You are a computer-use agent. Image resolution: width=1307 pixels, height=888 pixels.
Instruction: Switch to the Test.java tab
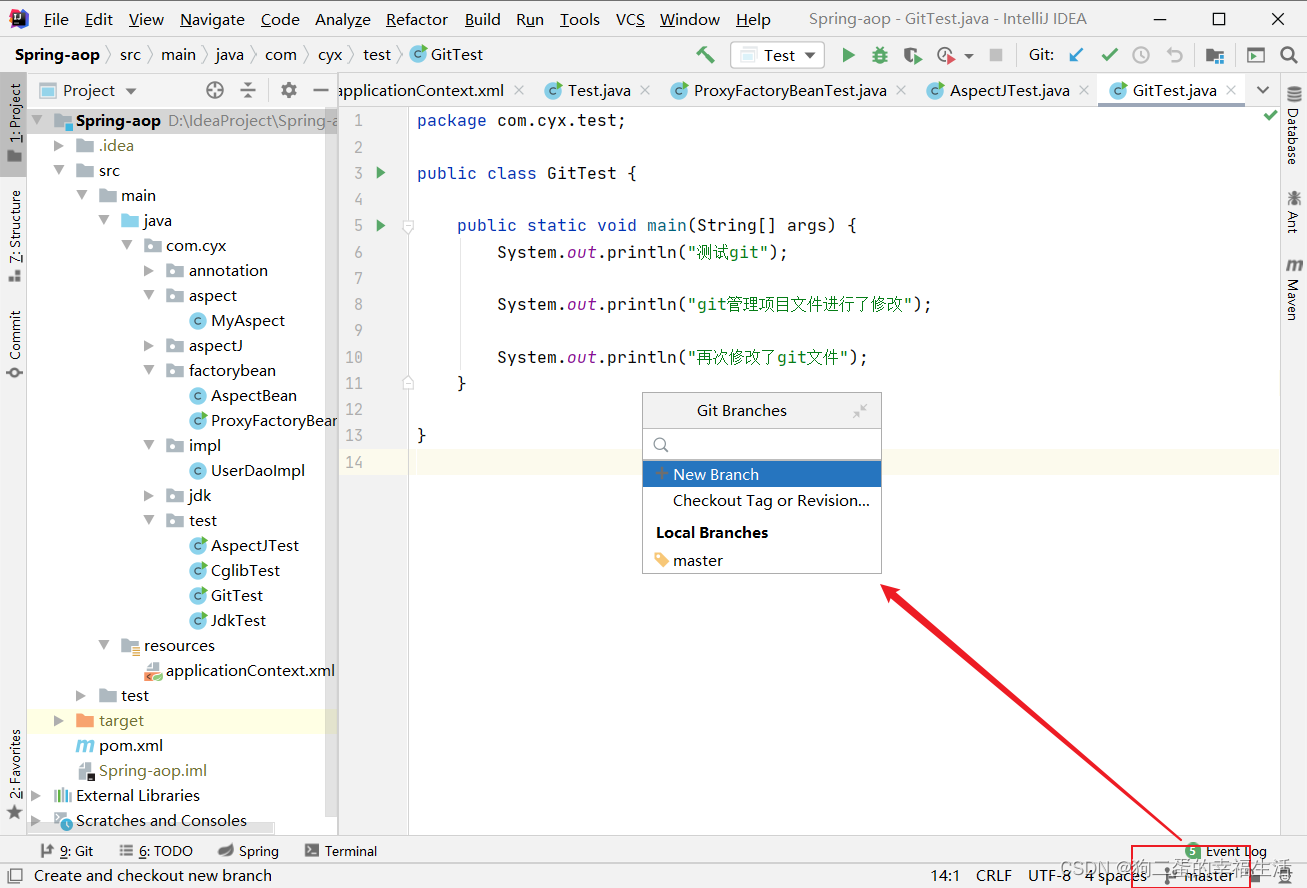[x=599, y=90]
